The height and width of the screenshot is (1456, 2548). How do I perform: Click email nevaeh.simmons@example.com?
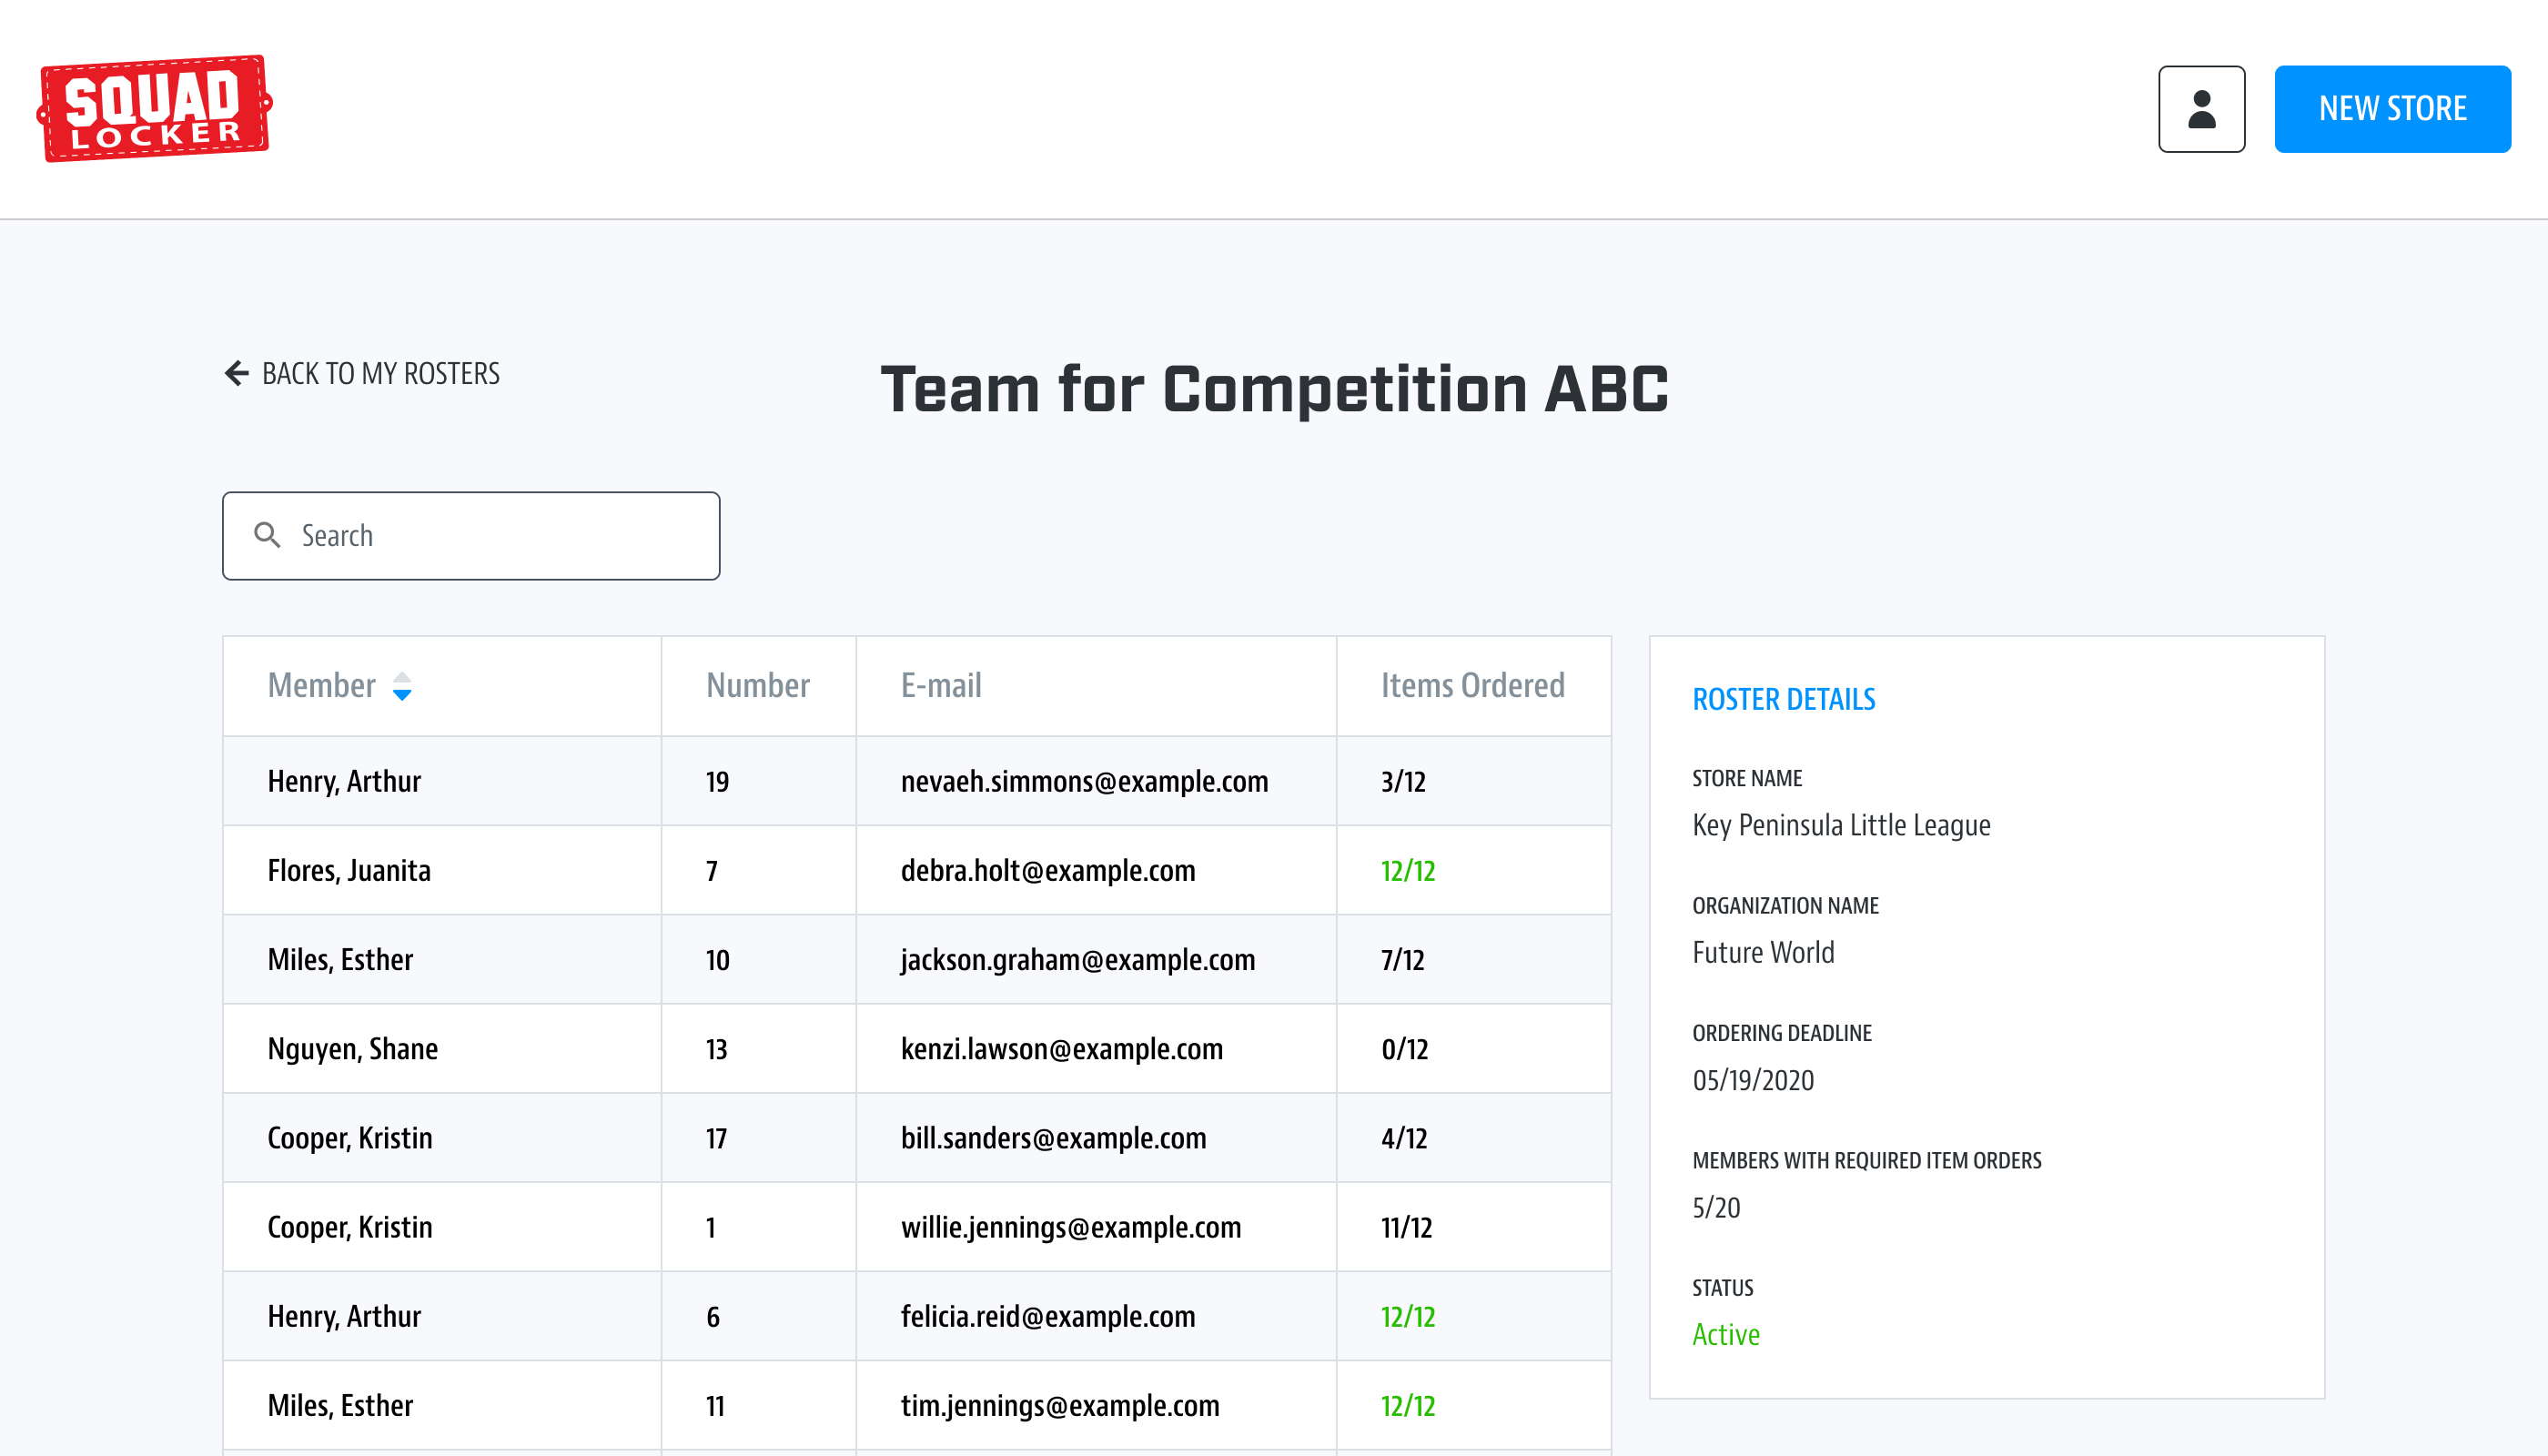click(1084, 781)
